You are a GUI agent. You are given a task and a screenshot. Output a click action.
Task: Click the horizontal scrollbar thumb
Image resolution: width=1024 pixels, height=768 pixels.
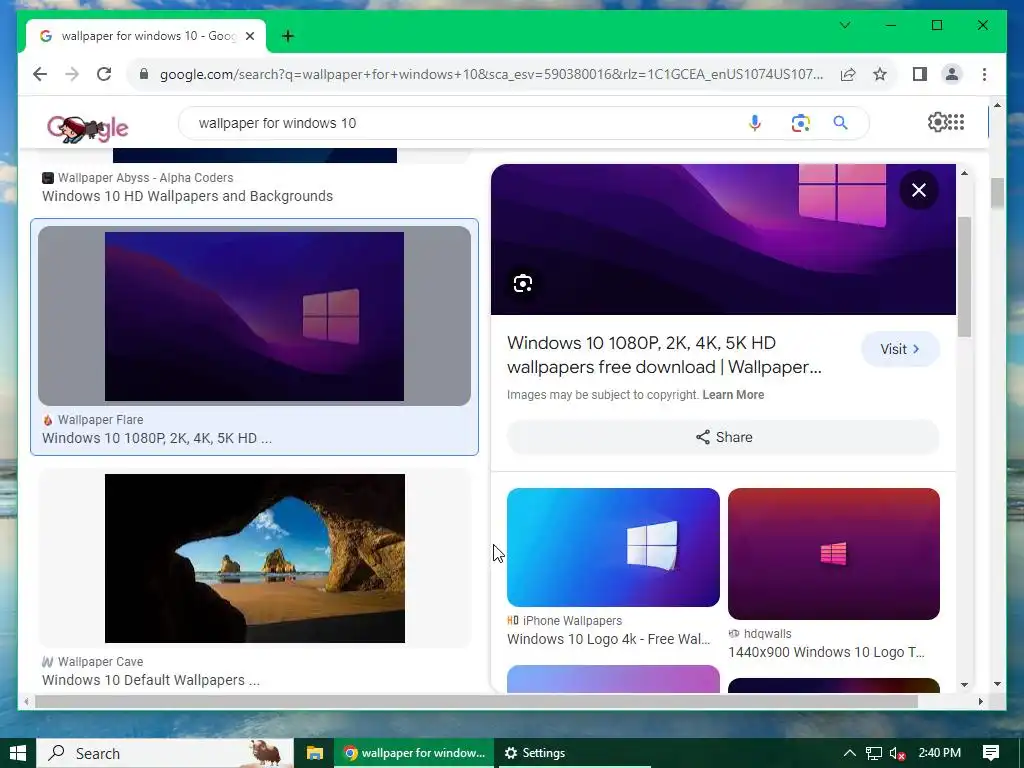click(x=476, y=701)
